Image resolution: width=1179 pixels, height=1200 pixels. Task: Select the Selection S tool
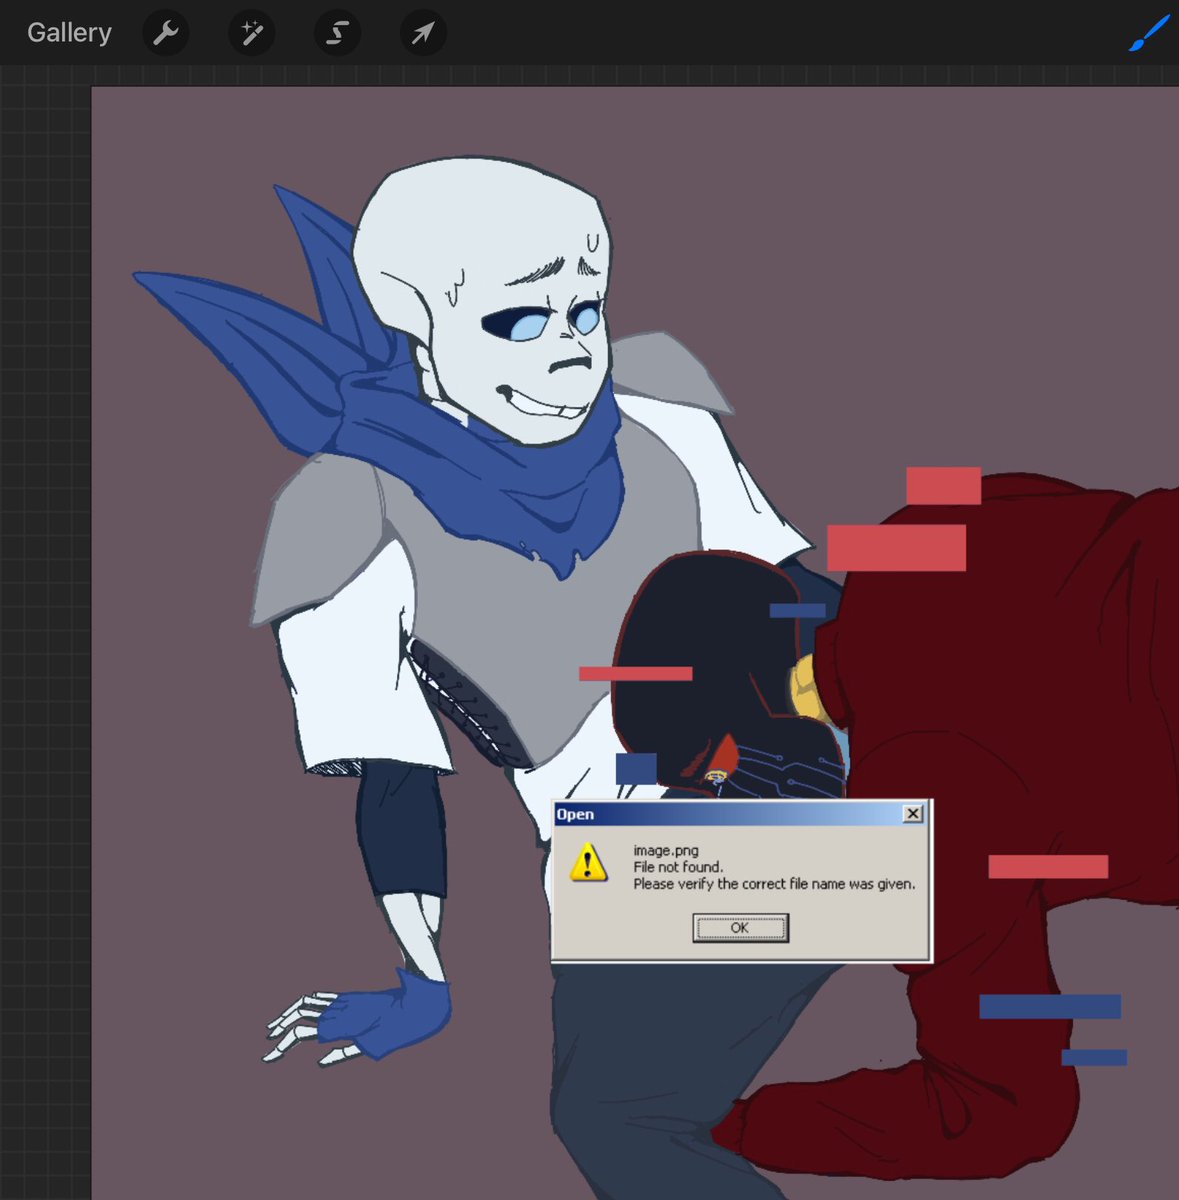point(337,34)
